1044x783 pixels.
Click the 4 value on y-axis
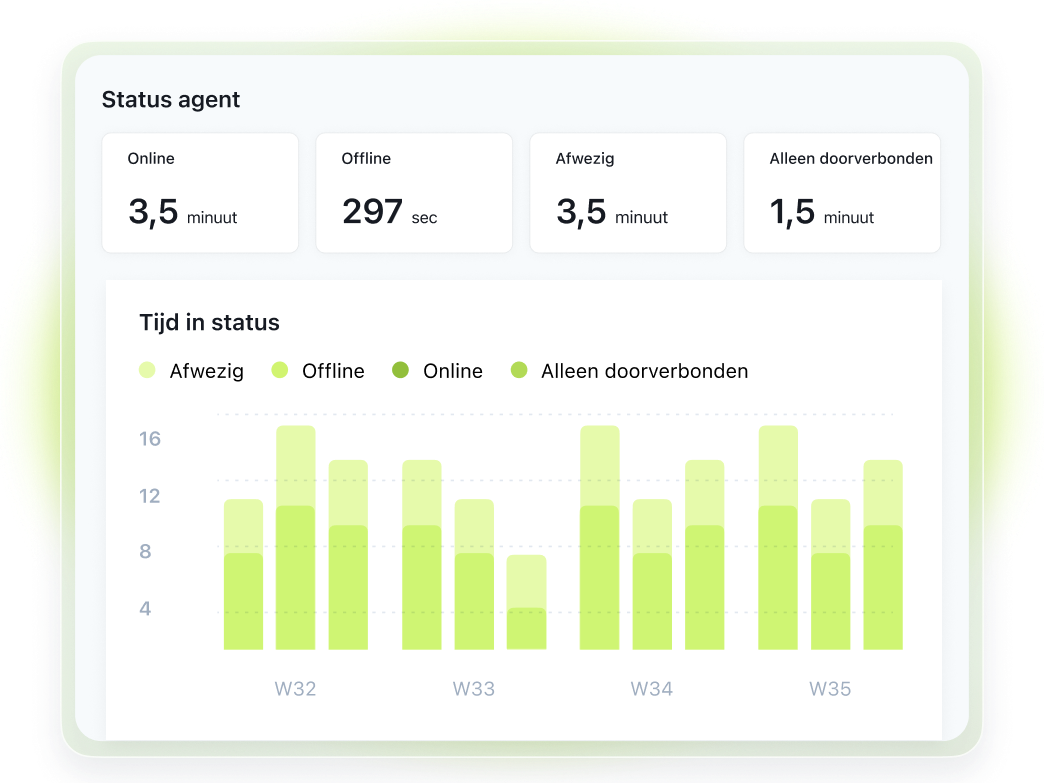pos(145,608)
